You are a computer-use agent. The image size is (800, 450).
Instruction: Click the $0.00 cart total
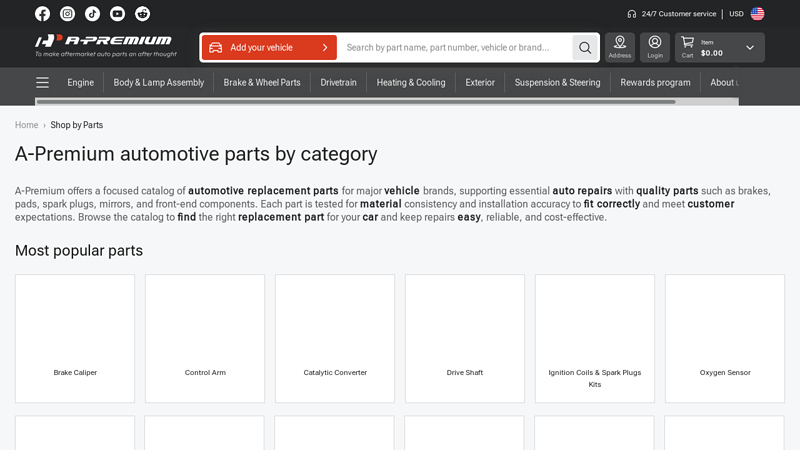[712, 53]
